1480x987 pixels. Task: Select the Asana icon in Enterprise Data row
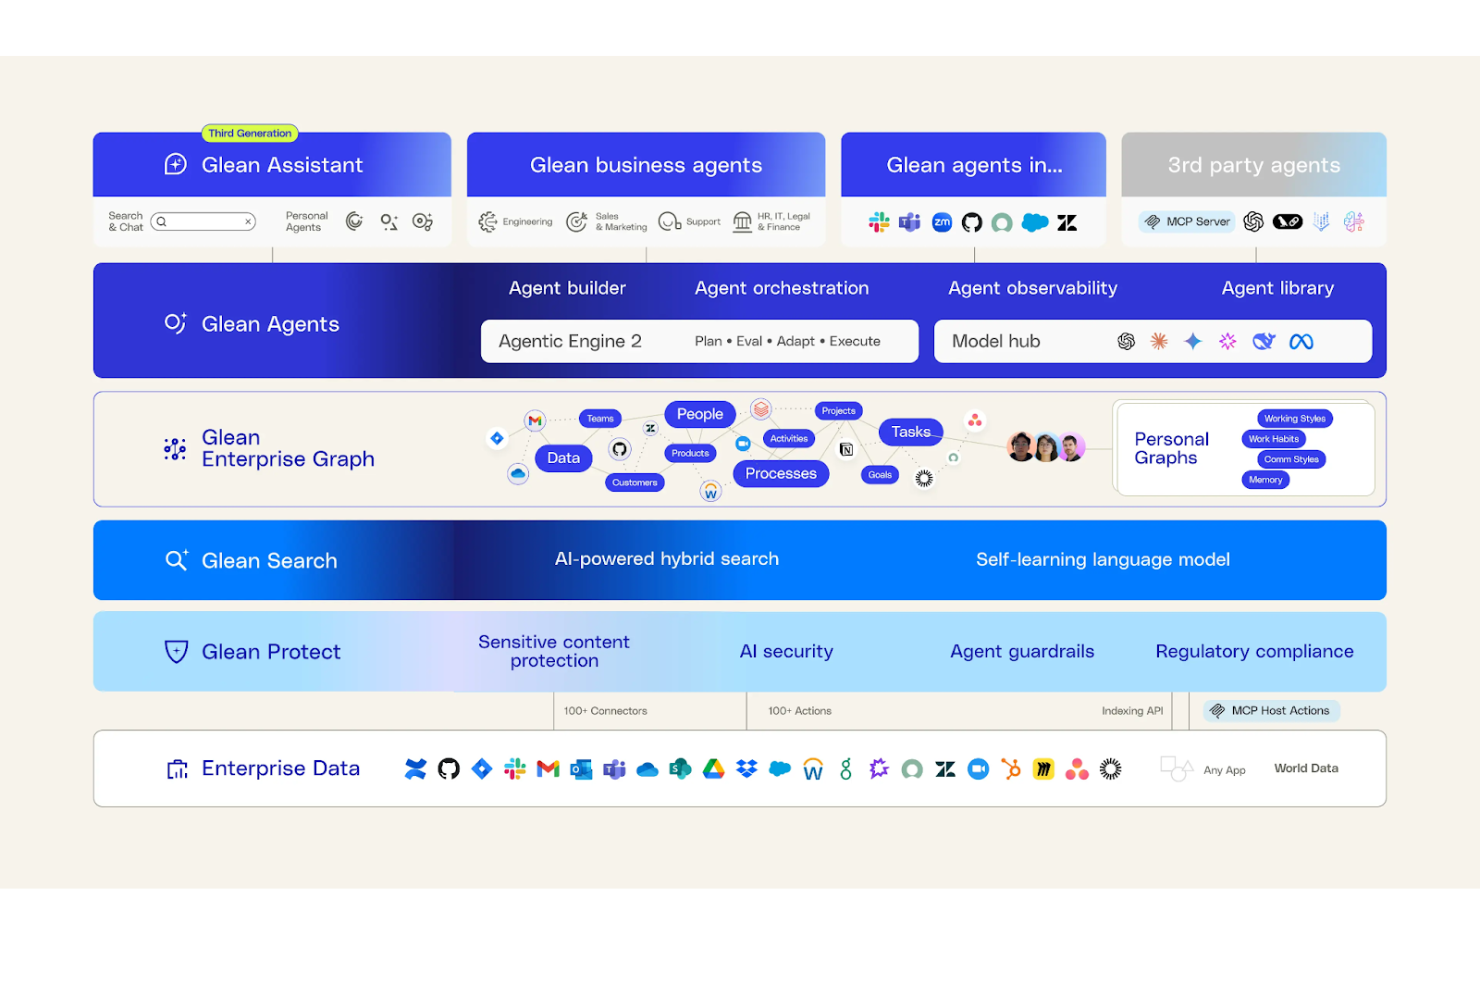tap(1077, 769)
